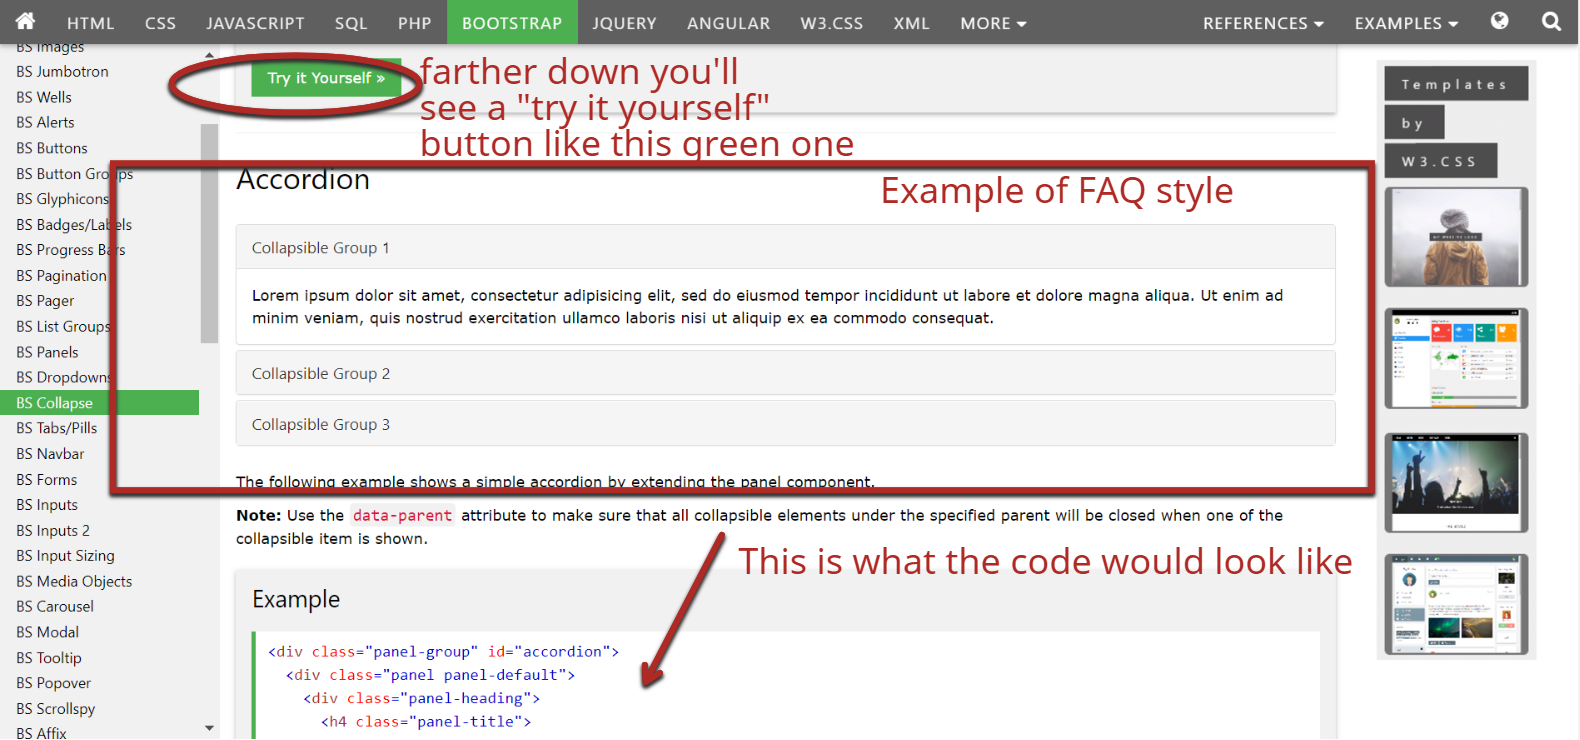Open the HTML tutorial tab
This screenshot has height=740, width=1580.
[91, 23]
